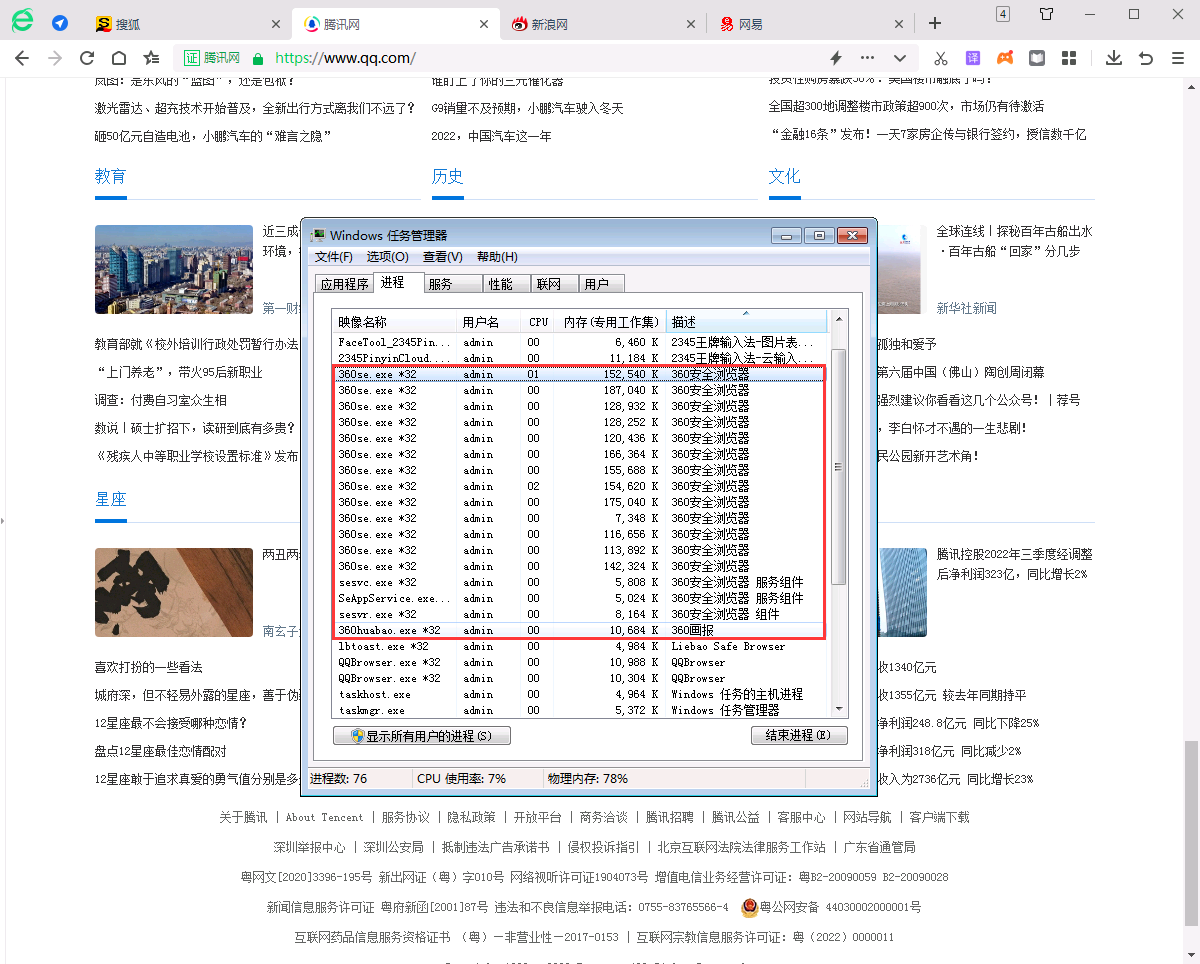Viewport: 1200px width, 964px height.
Task: Click the blue paper-plane icon beside tabs
Action: coord(60,23)
